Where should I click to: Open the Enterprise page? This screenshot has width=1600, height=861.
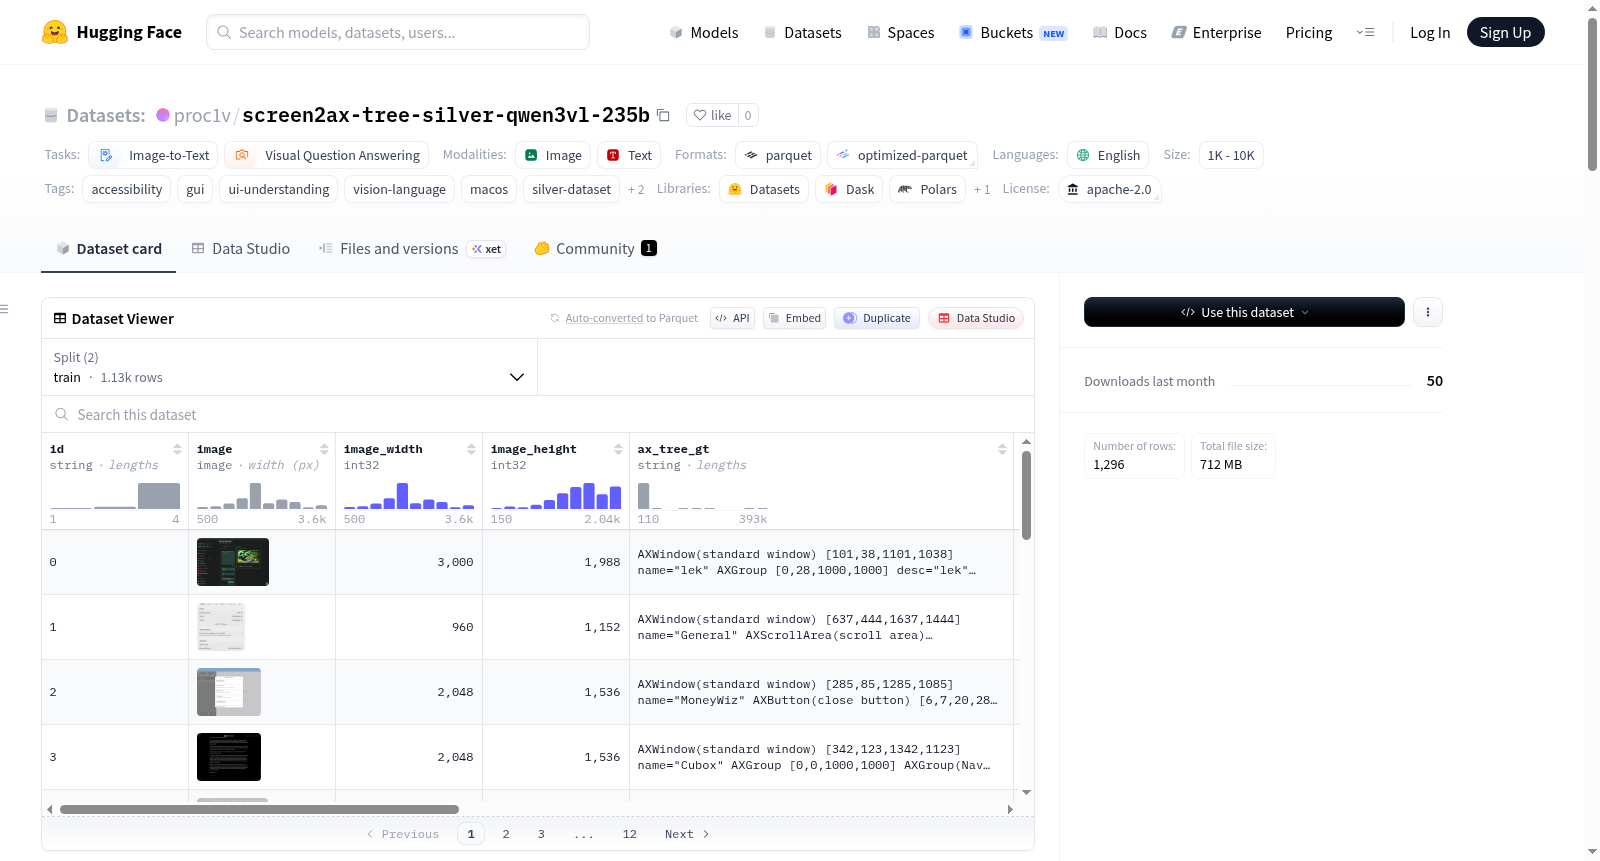[1216, 32]
